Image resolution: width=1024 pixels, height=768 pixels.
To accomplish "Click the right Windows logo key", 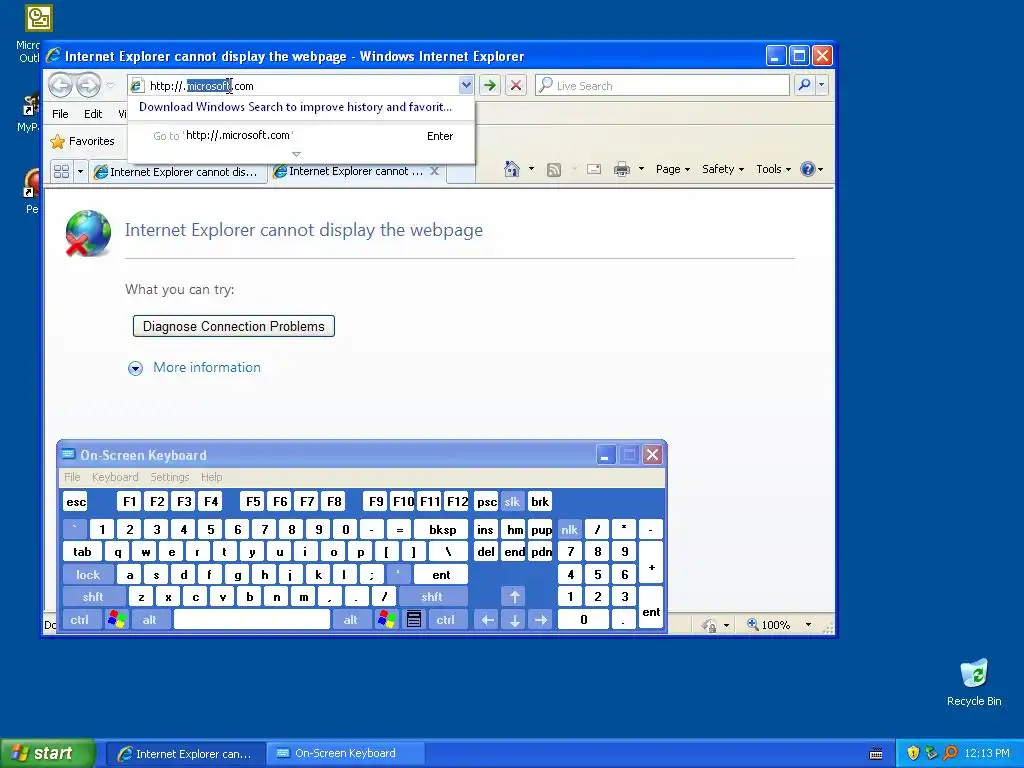I will click(x=387, y=619).
